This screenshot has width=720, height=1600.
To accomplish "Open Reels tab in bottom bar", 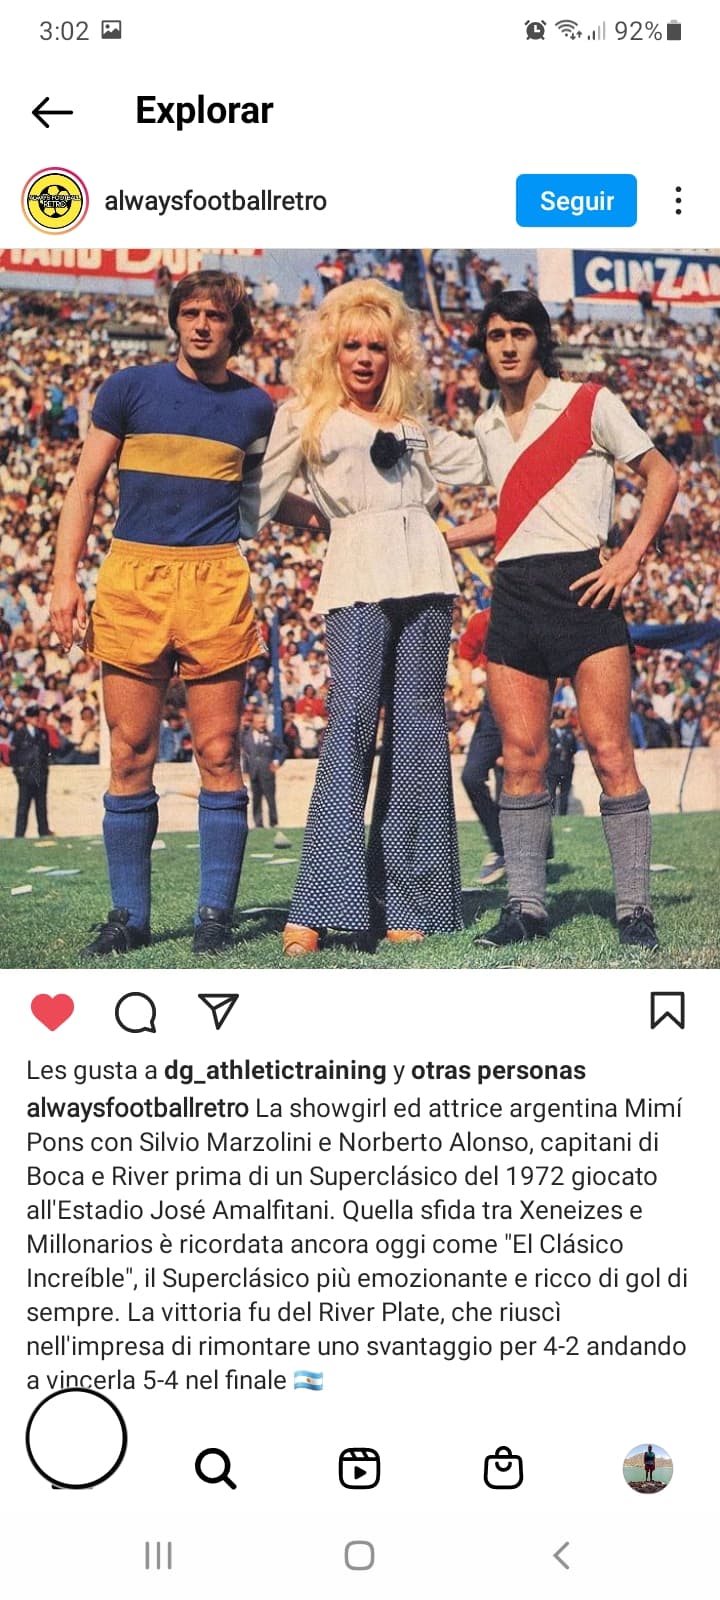I will click(359, 1468).
